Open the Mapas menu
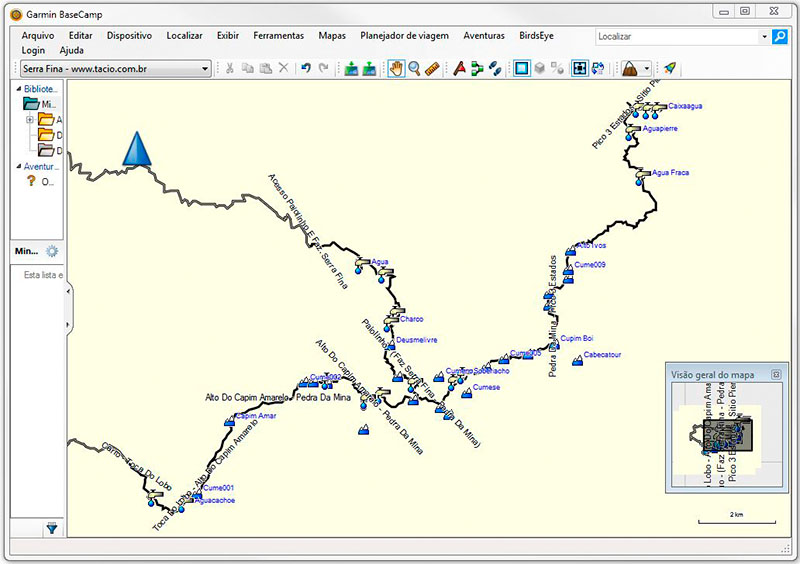 click(332, 36)
